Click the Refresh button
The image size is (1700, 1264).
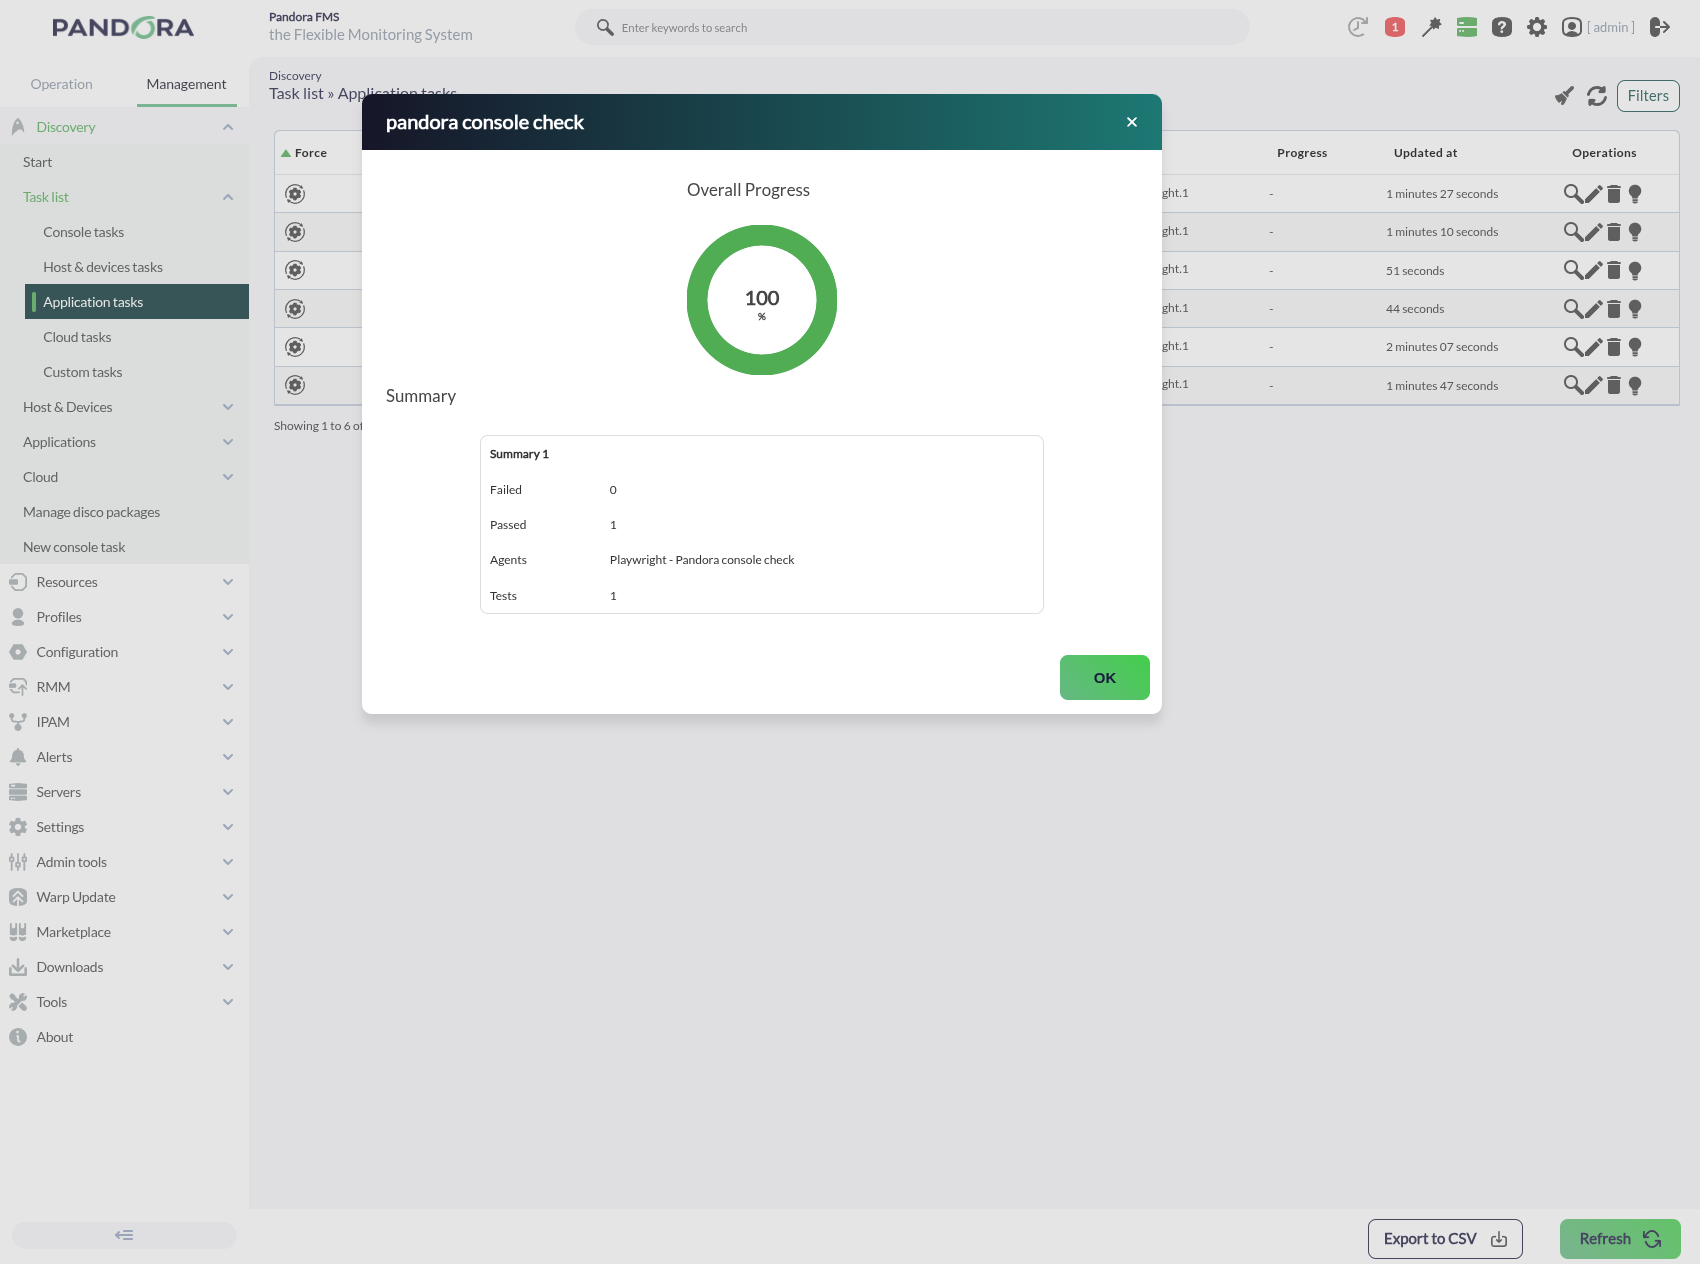(x=1620, y=1239)
